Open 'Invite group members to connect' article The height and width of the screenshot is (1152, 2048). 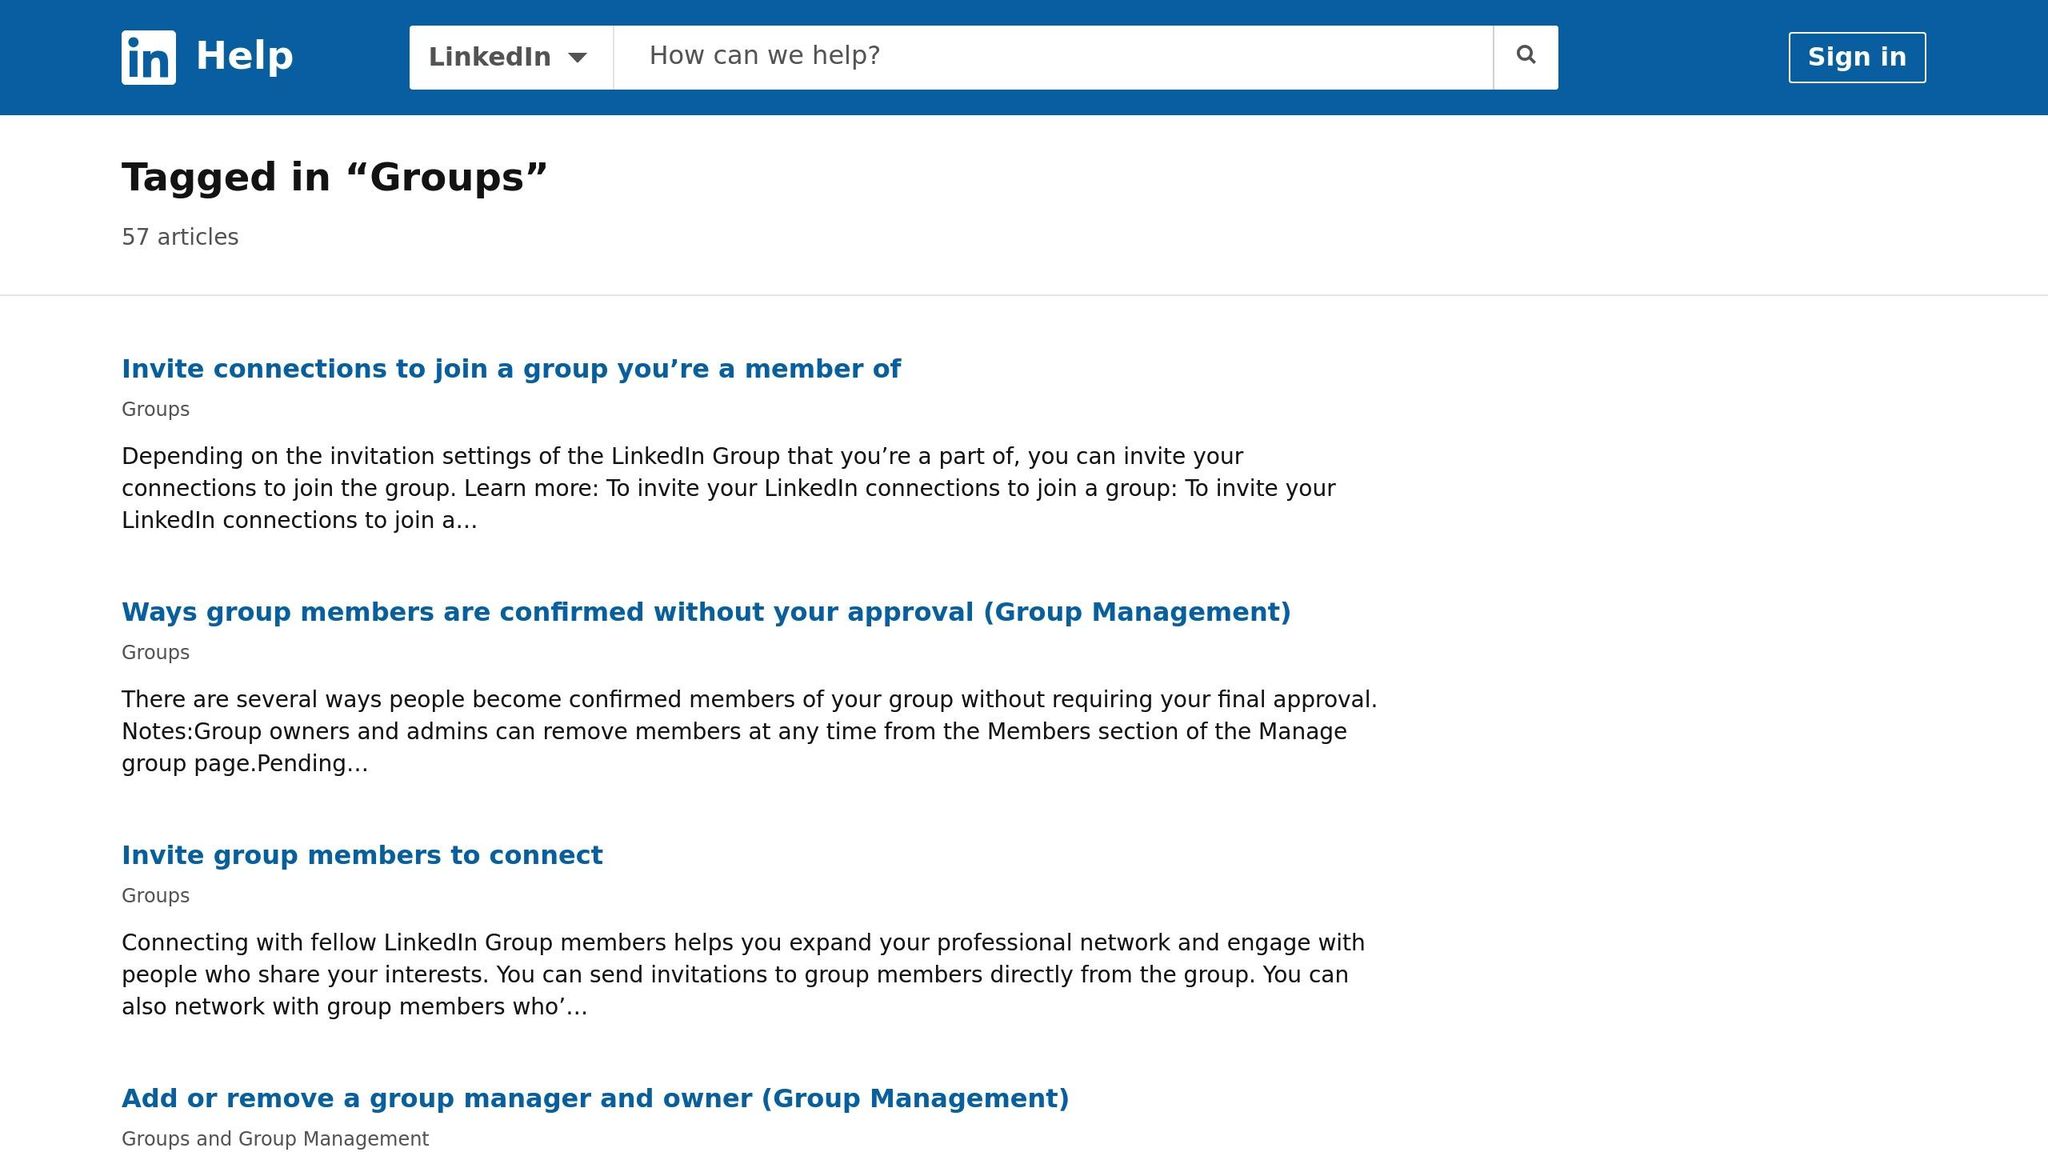[x=362, y=855]
